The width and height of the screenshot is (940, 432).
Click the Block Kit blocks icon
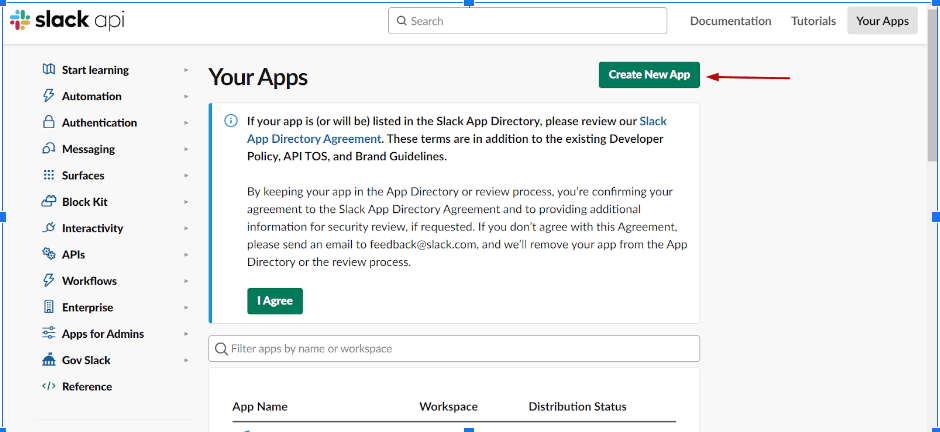(49, 201)
